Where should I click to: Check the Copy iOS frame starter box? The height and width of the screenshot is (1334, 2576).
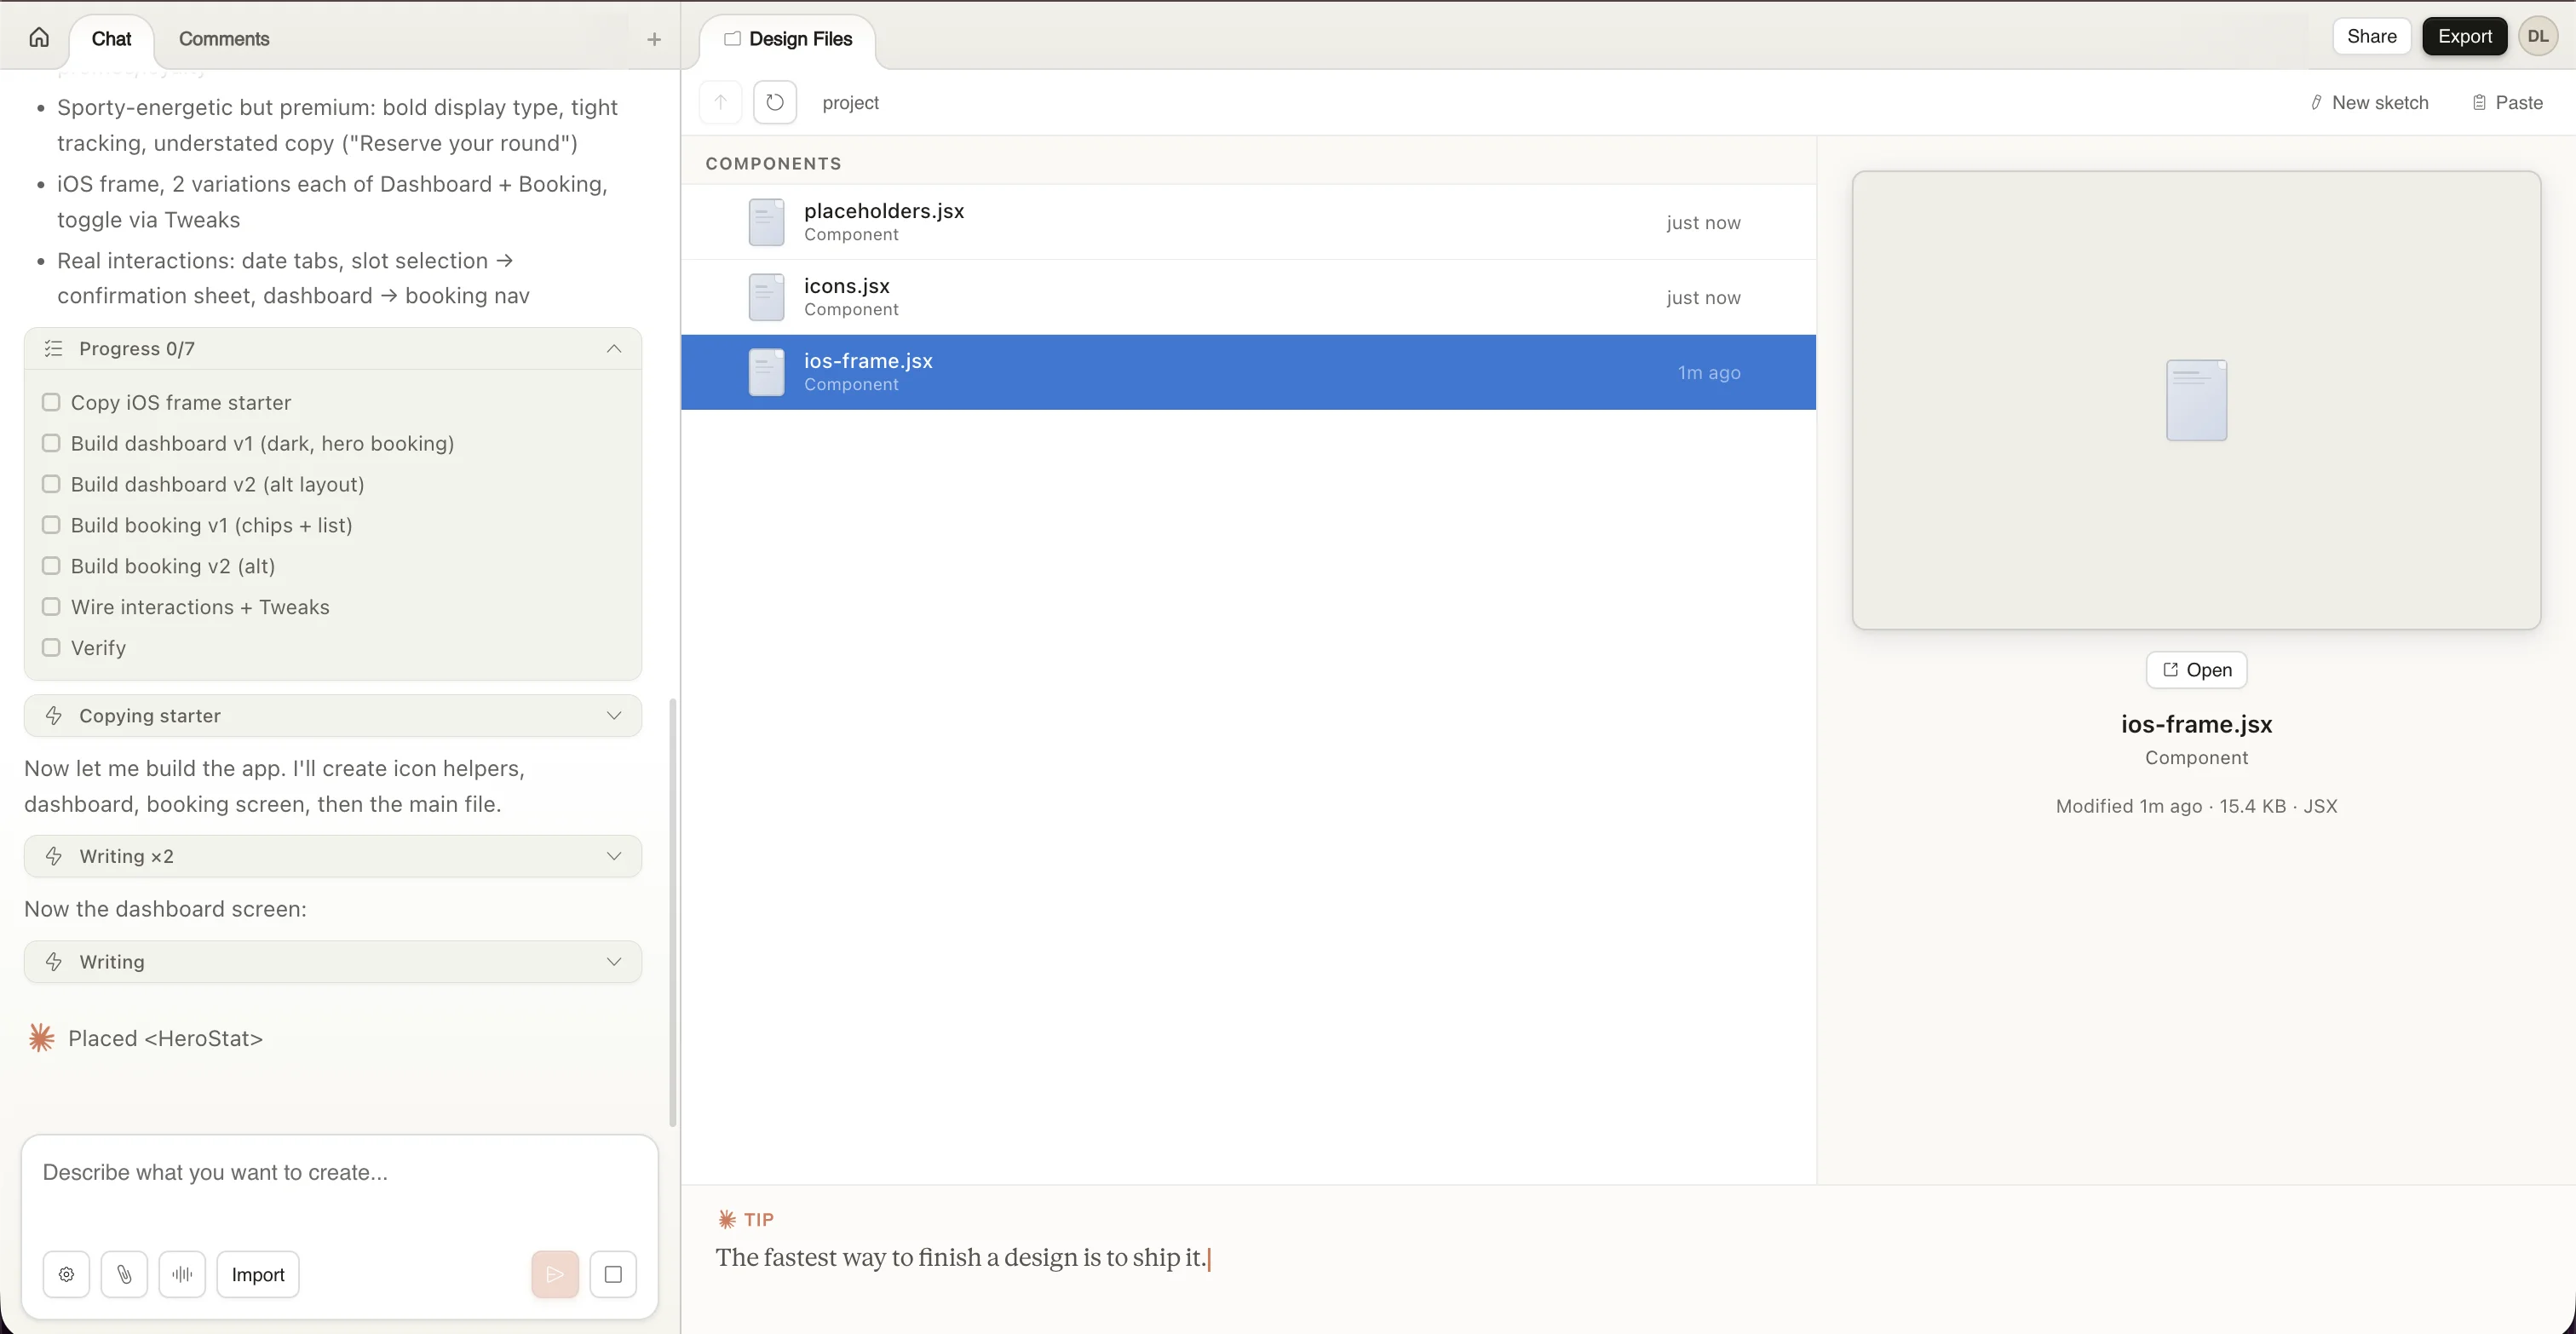(x=51, y=402)
